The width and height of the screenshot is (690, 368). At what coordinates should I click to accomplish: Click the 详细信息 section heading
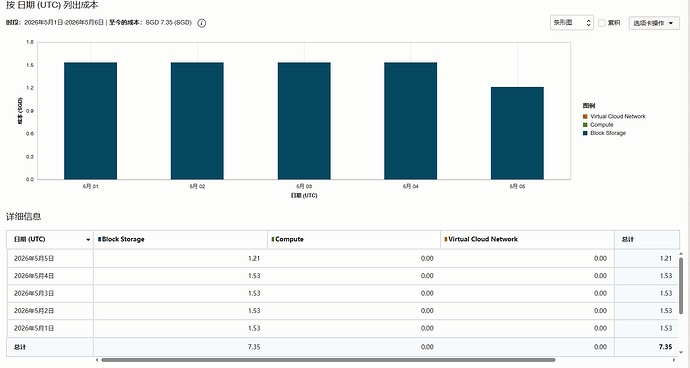point(23,217)
